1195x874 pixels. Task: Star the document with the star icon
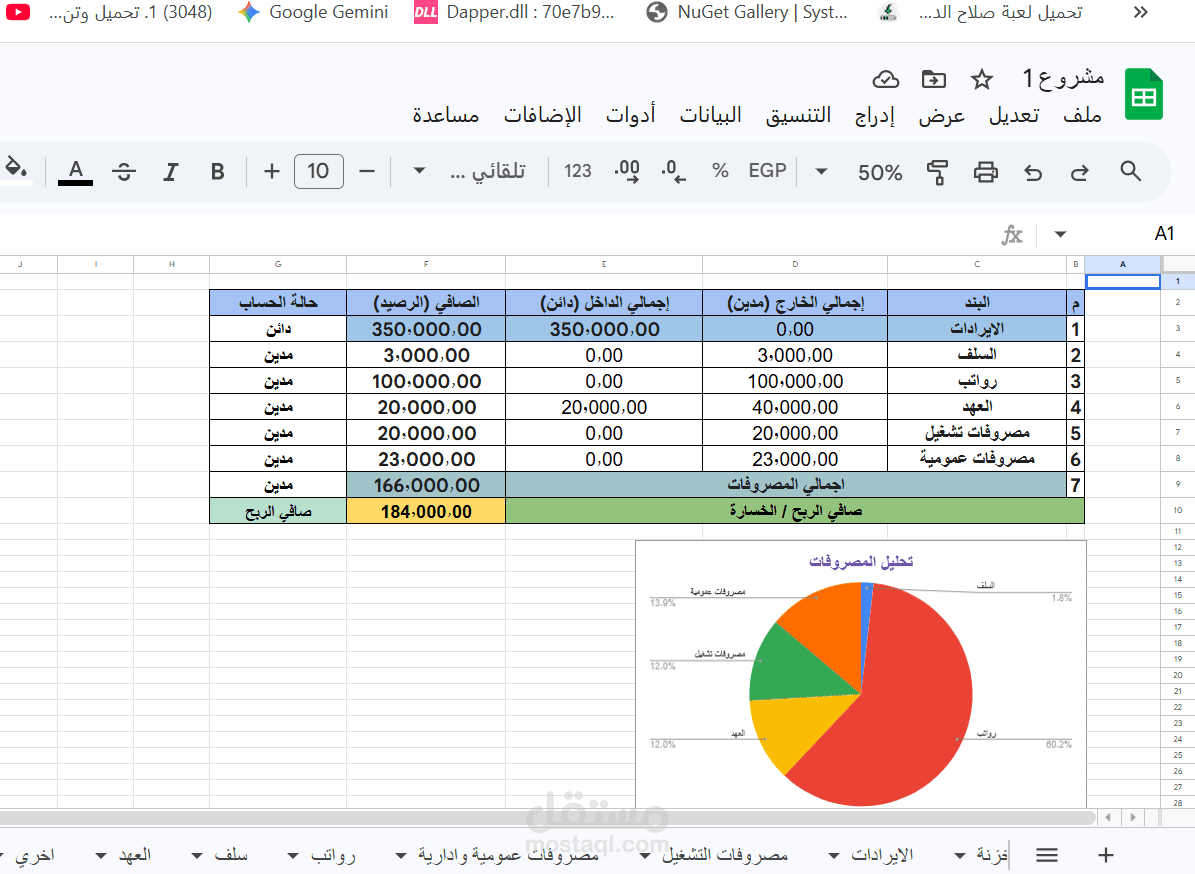pos(982,79)
